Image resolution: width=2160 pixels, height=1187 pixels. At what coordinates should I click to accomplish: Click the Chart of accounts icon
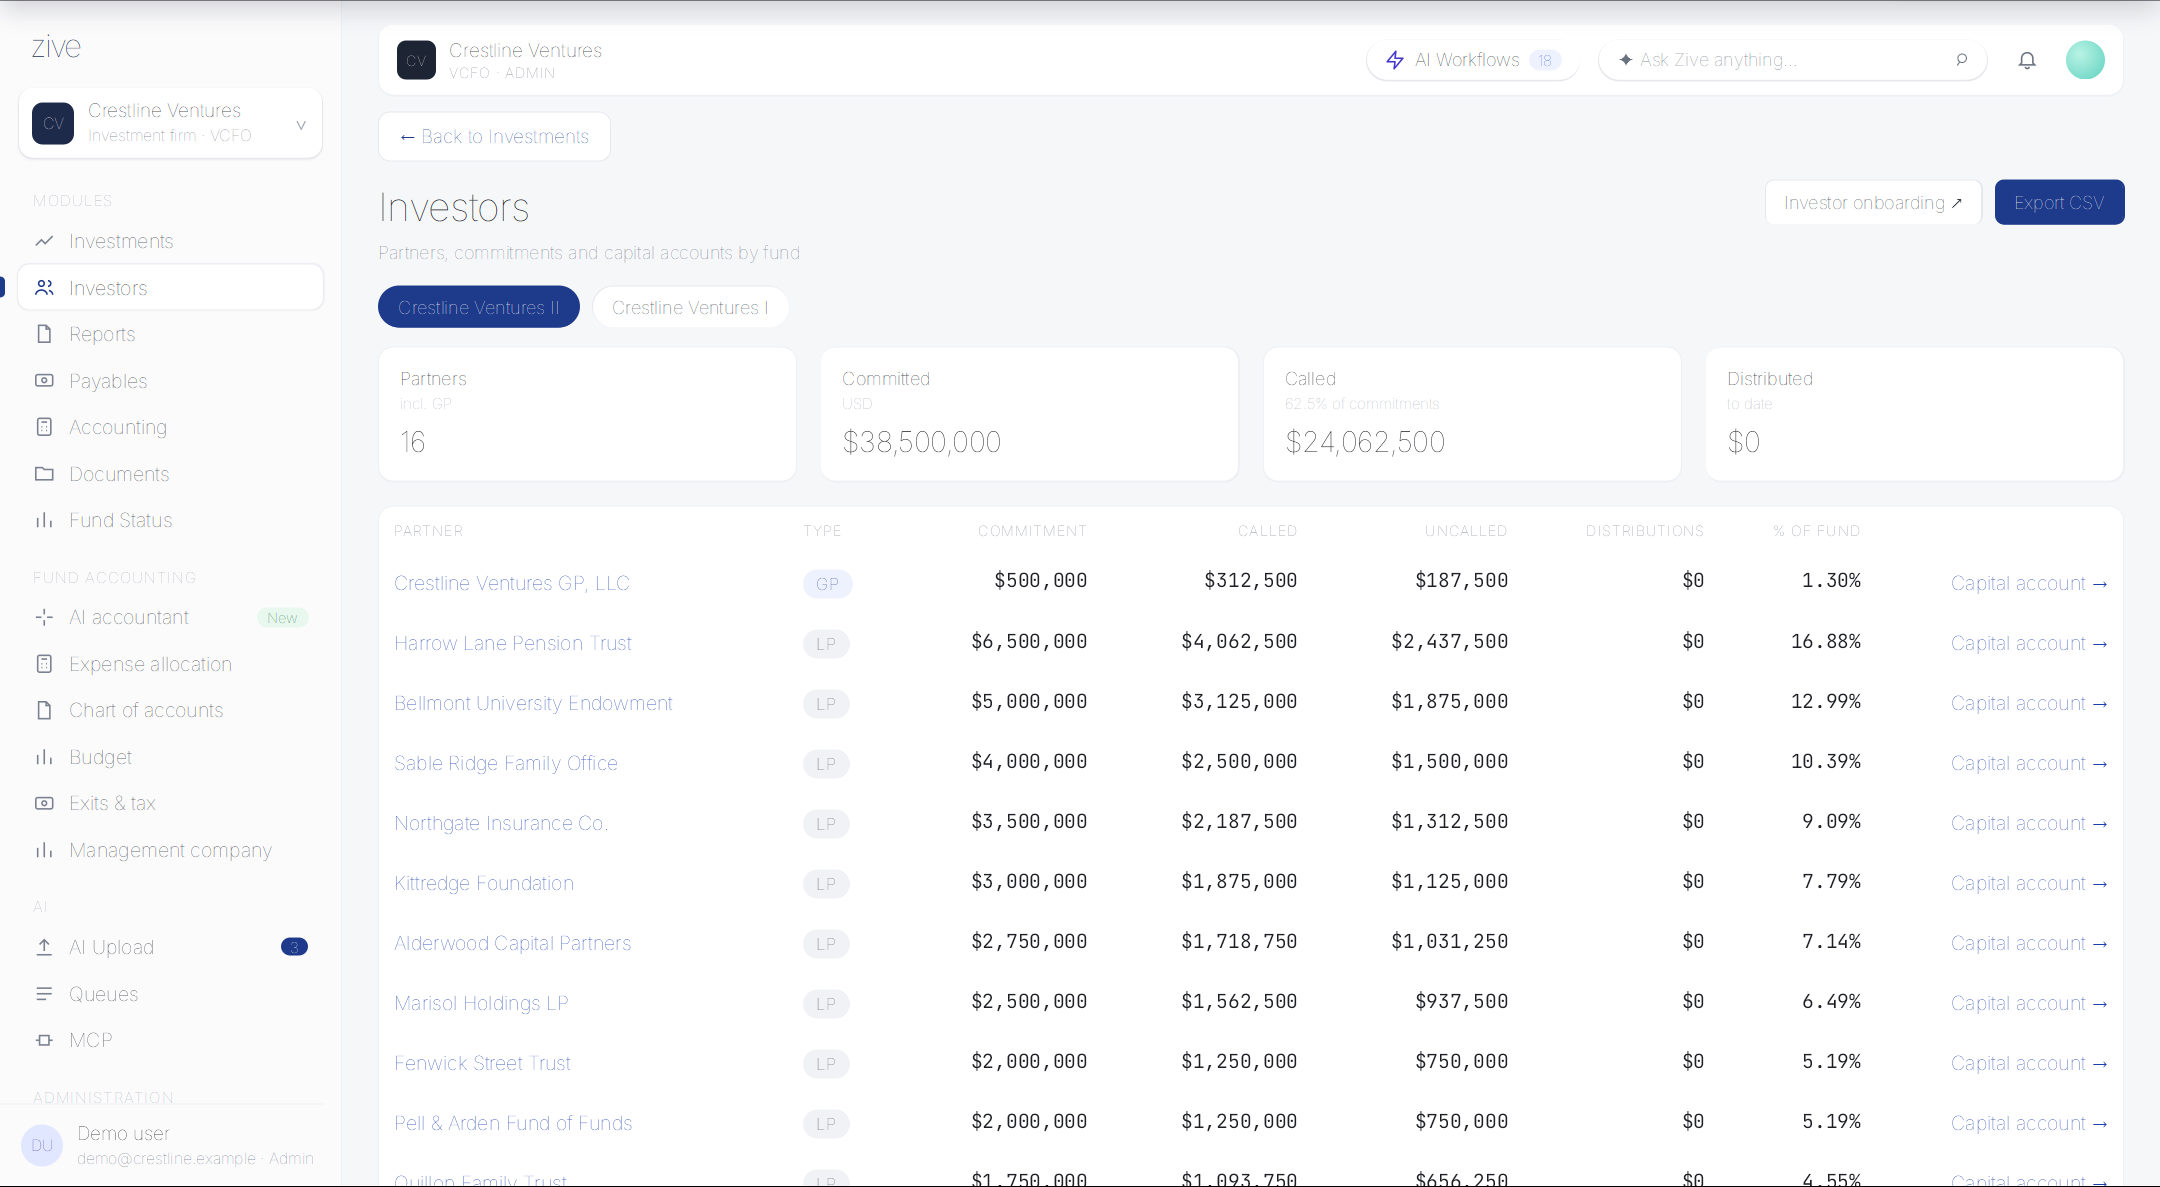[44, 710]
